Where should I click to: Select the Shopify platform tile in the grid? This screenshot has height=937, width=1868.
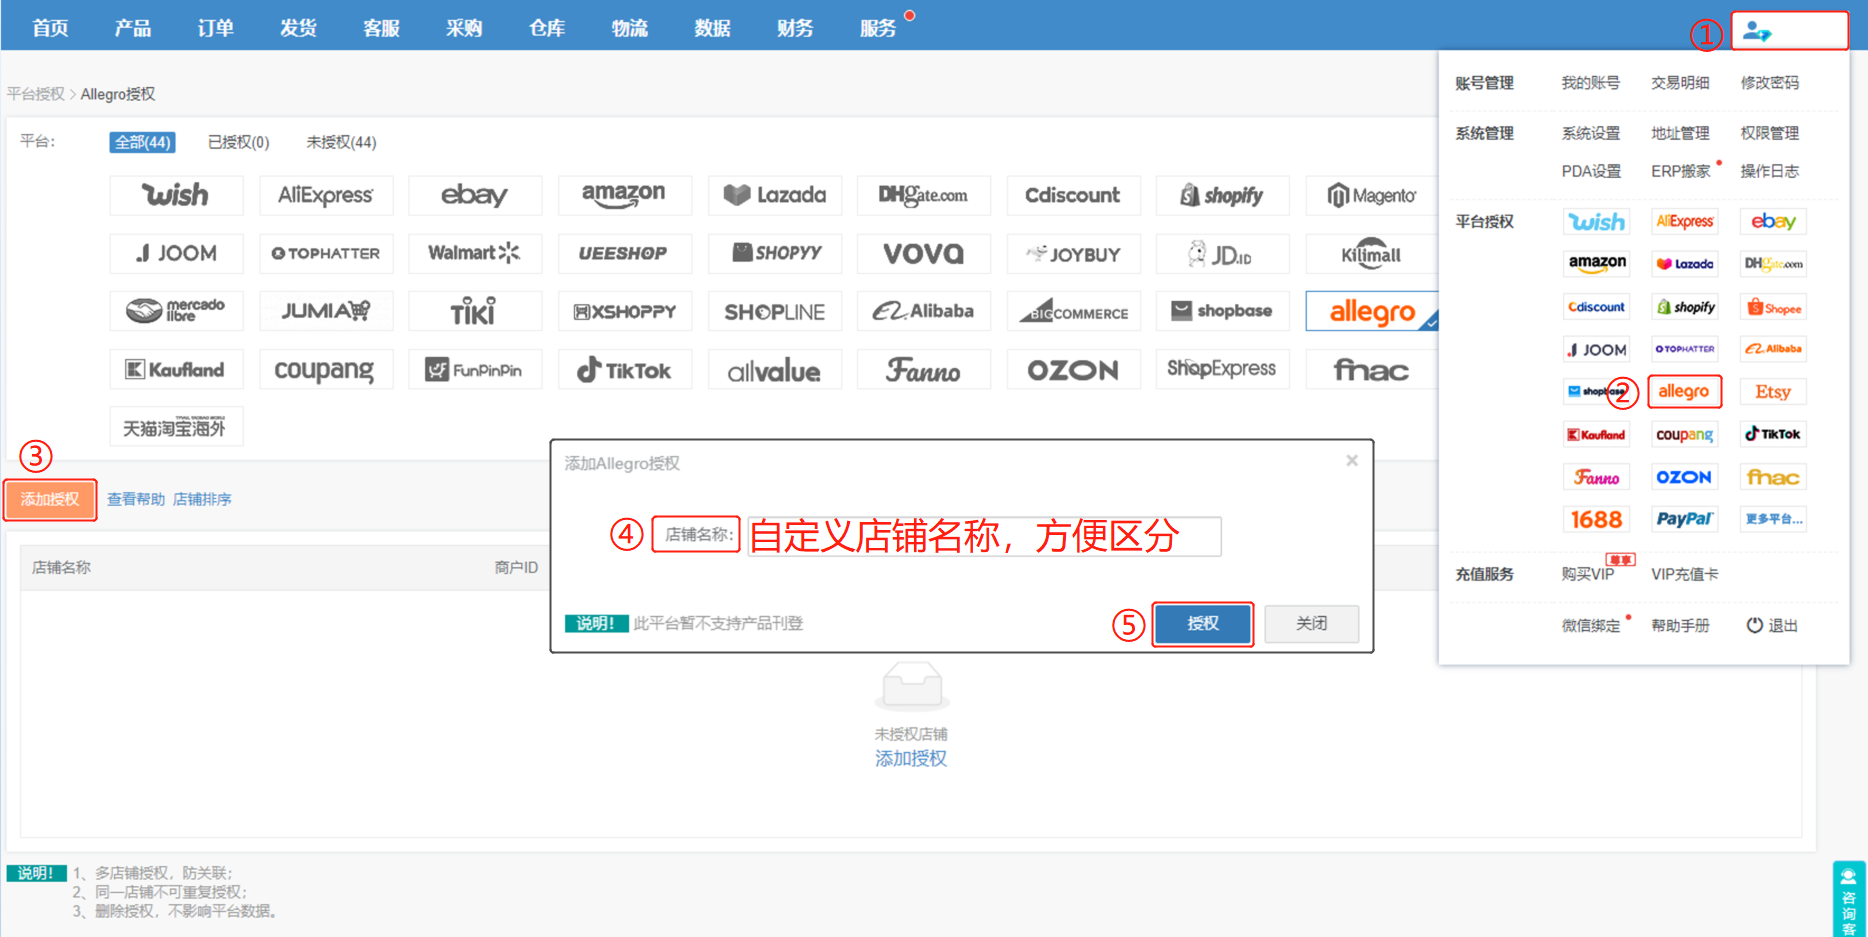click(x=1222, y=195)
